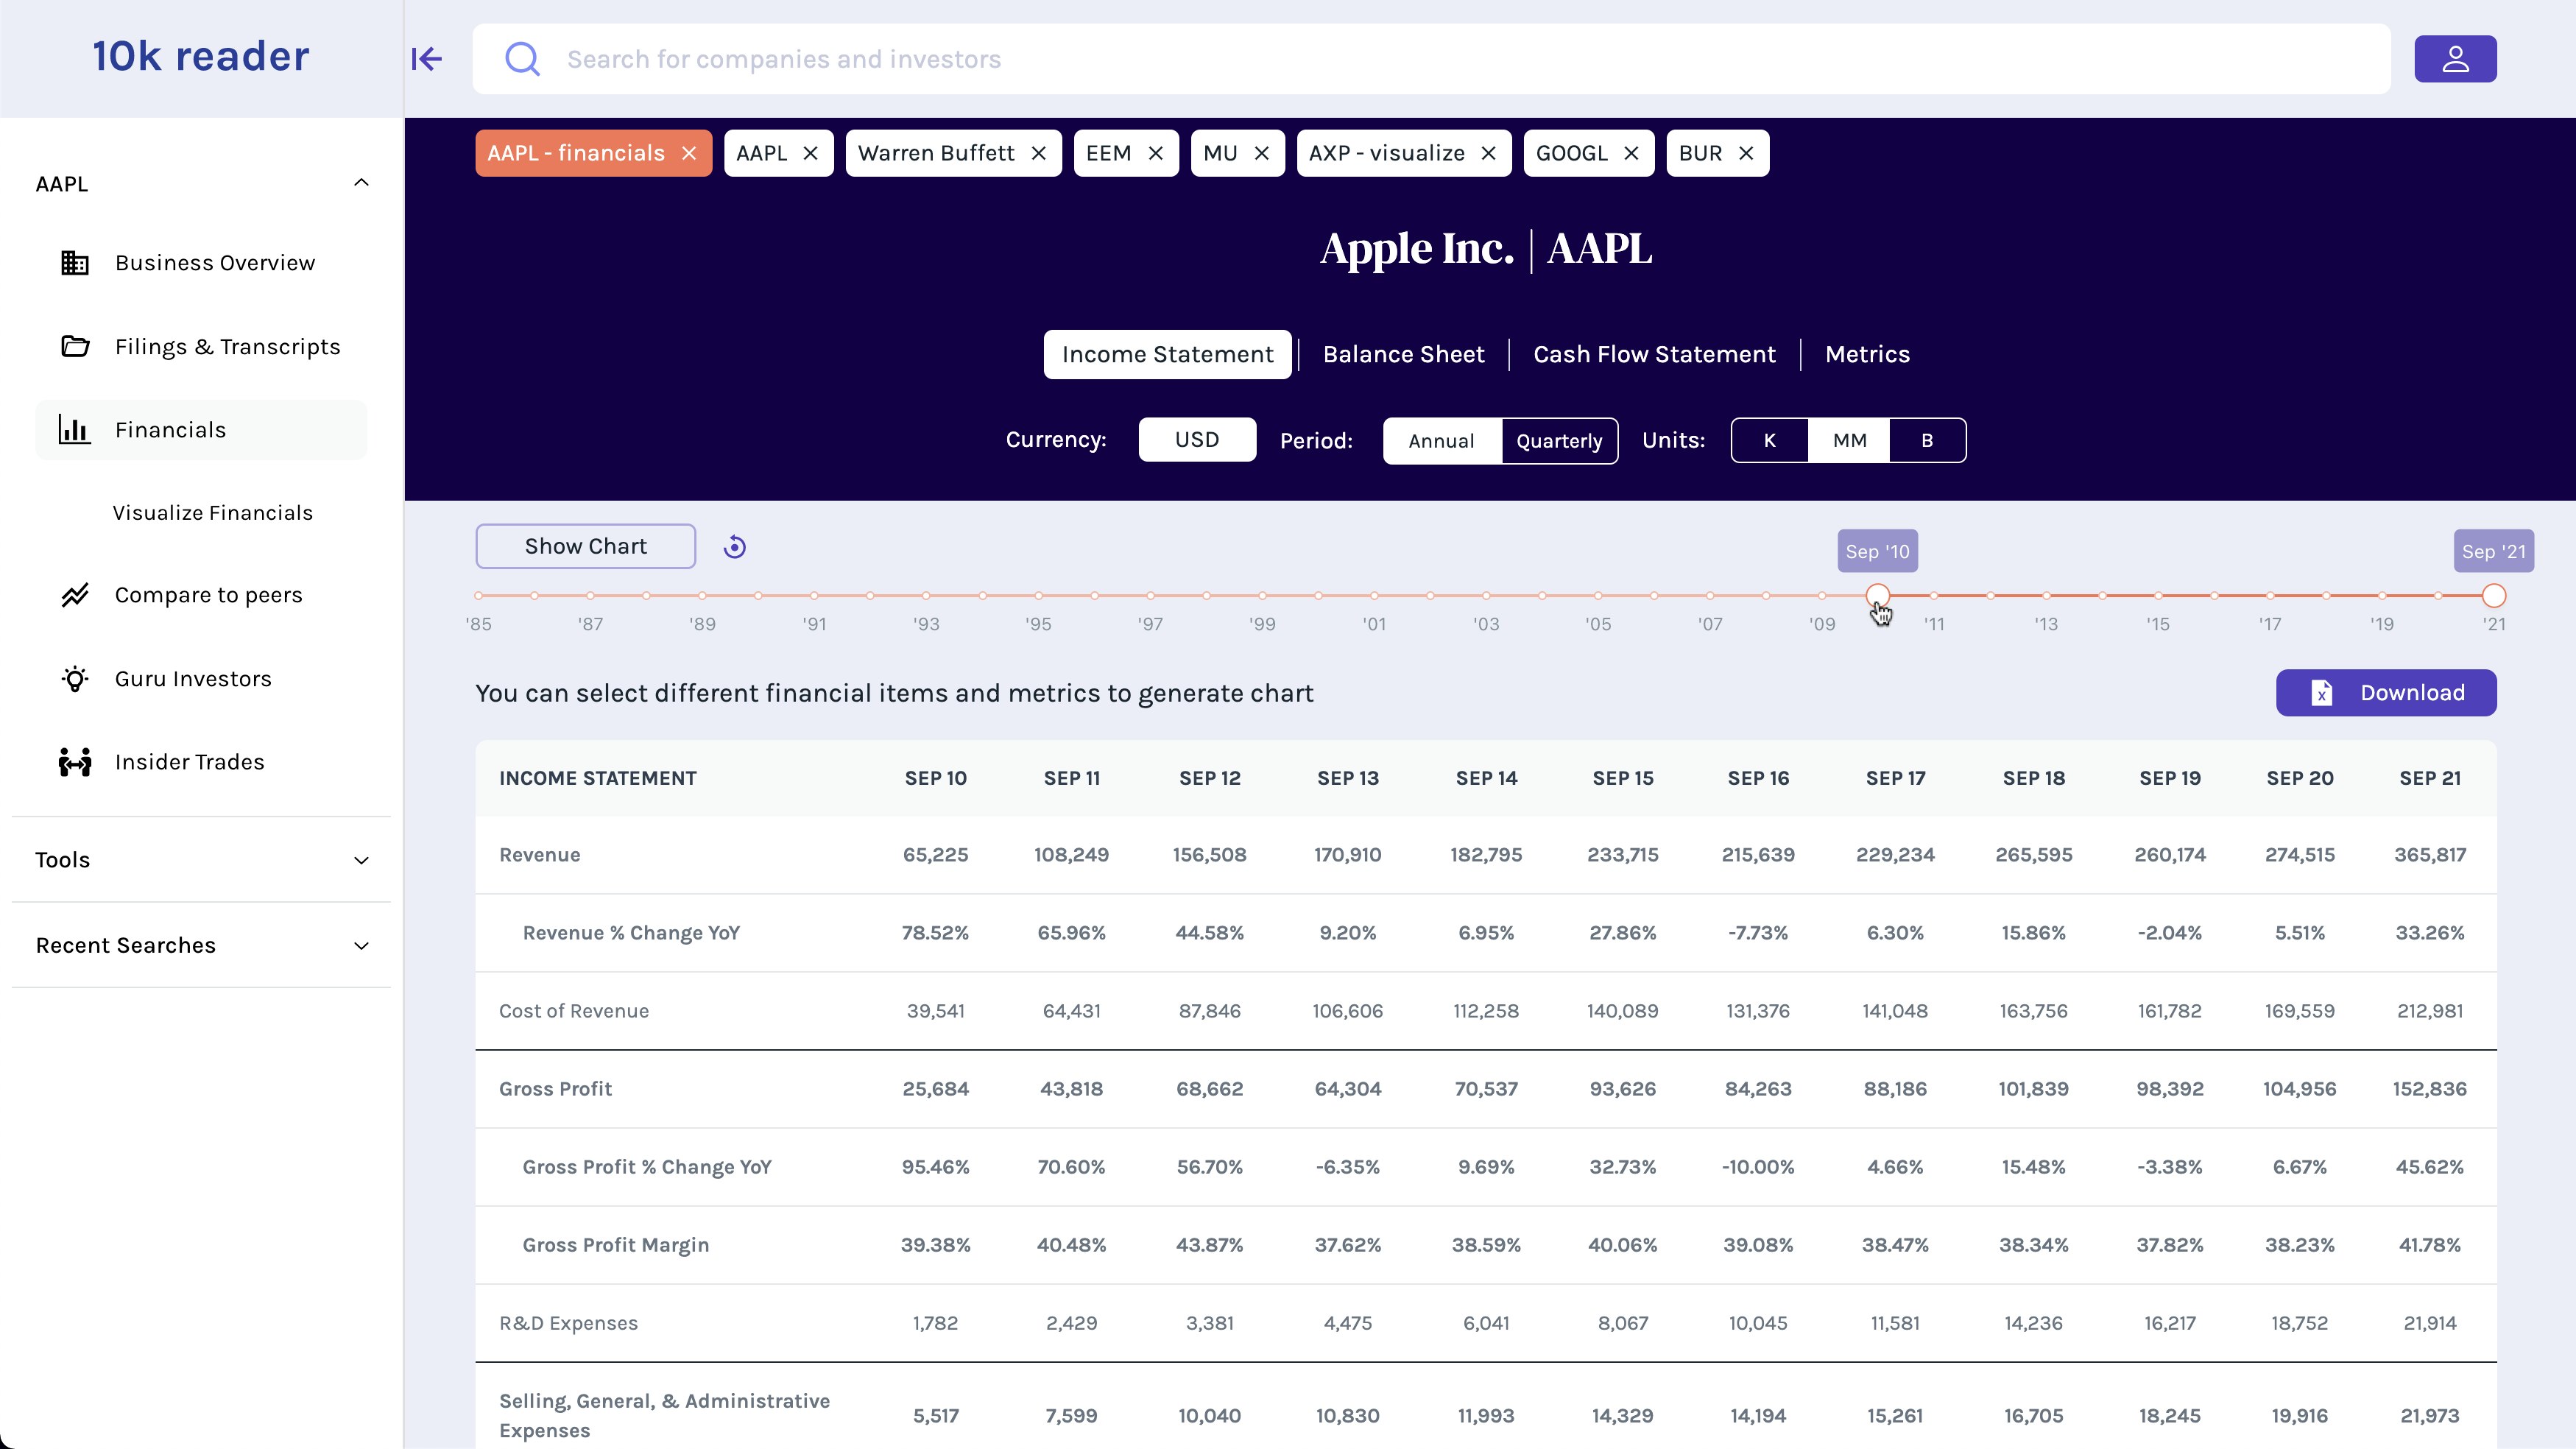Click the Compare to peers trend icon
The image size is (2576, 1449).
[75, 595]
